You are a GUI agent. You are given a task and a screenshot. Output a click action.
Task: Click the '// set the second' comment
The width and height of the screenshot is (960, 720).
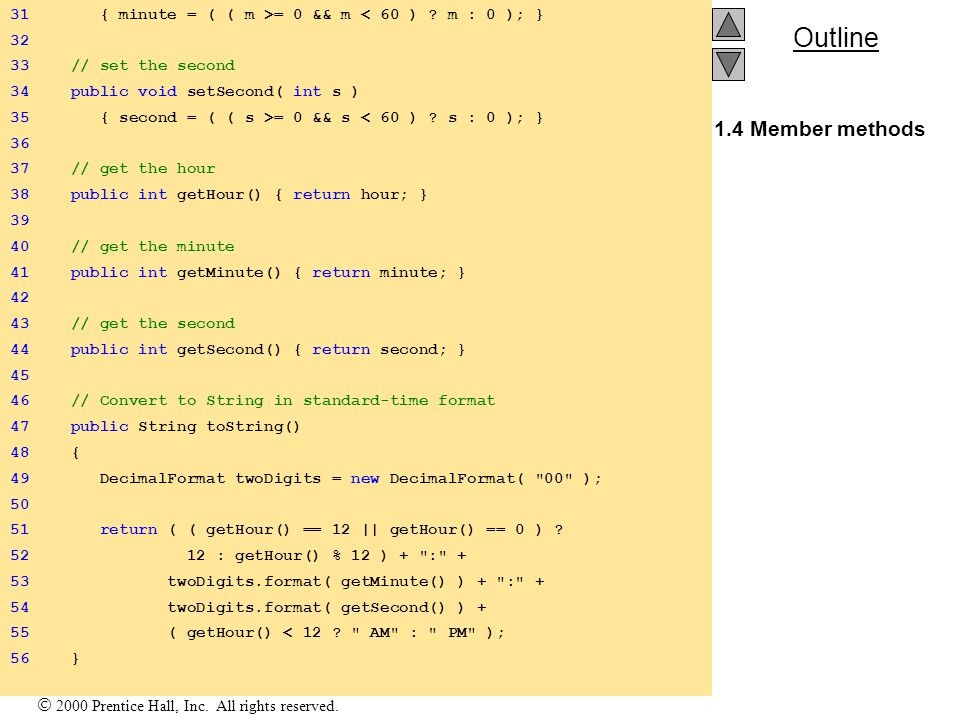pos(153,66)
